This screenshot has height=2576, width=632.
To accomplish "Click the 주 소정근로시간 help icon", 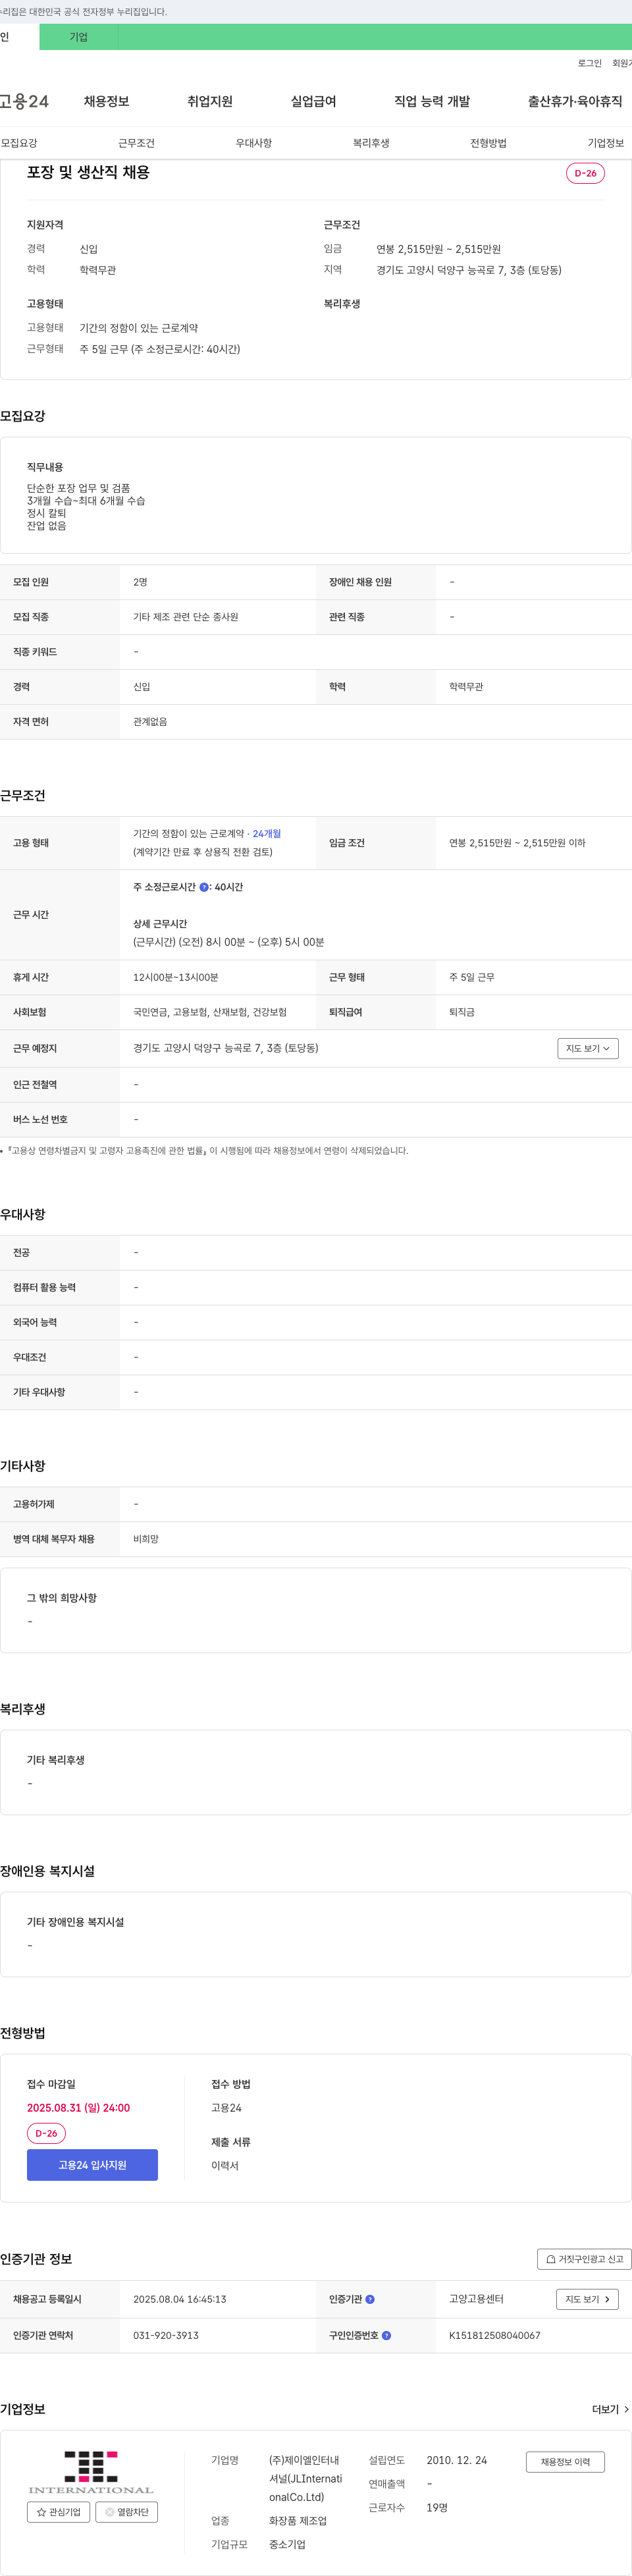I will [x=204, y=887].
